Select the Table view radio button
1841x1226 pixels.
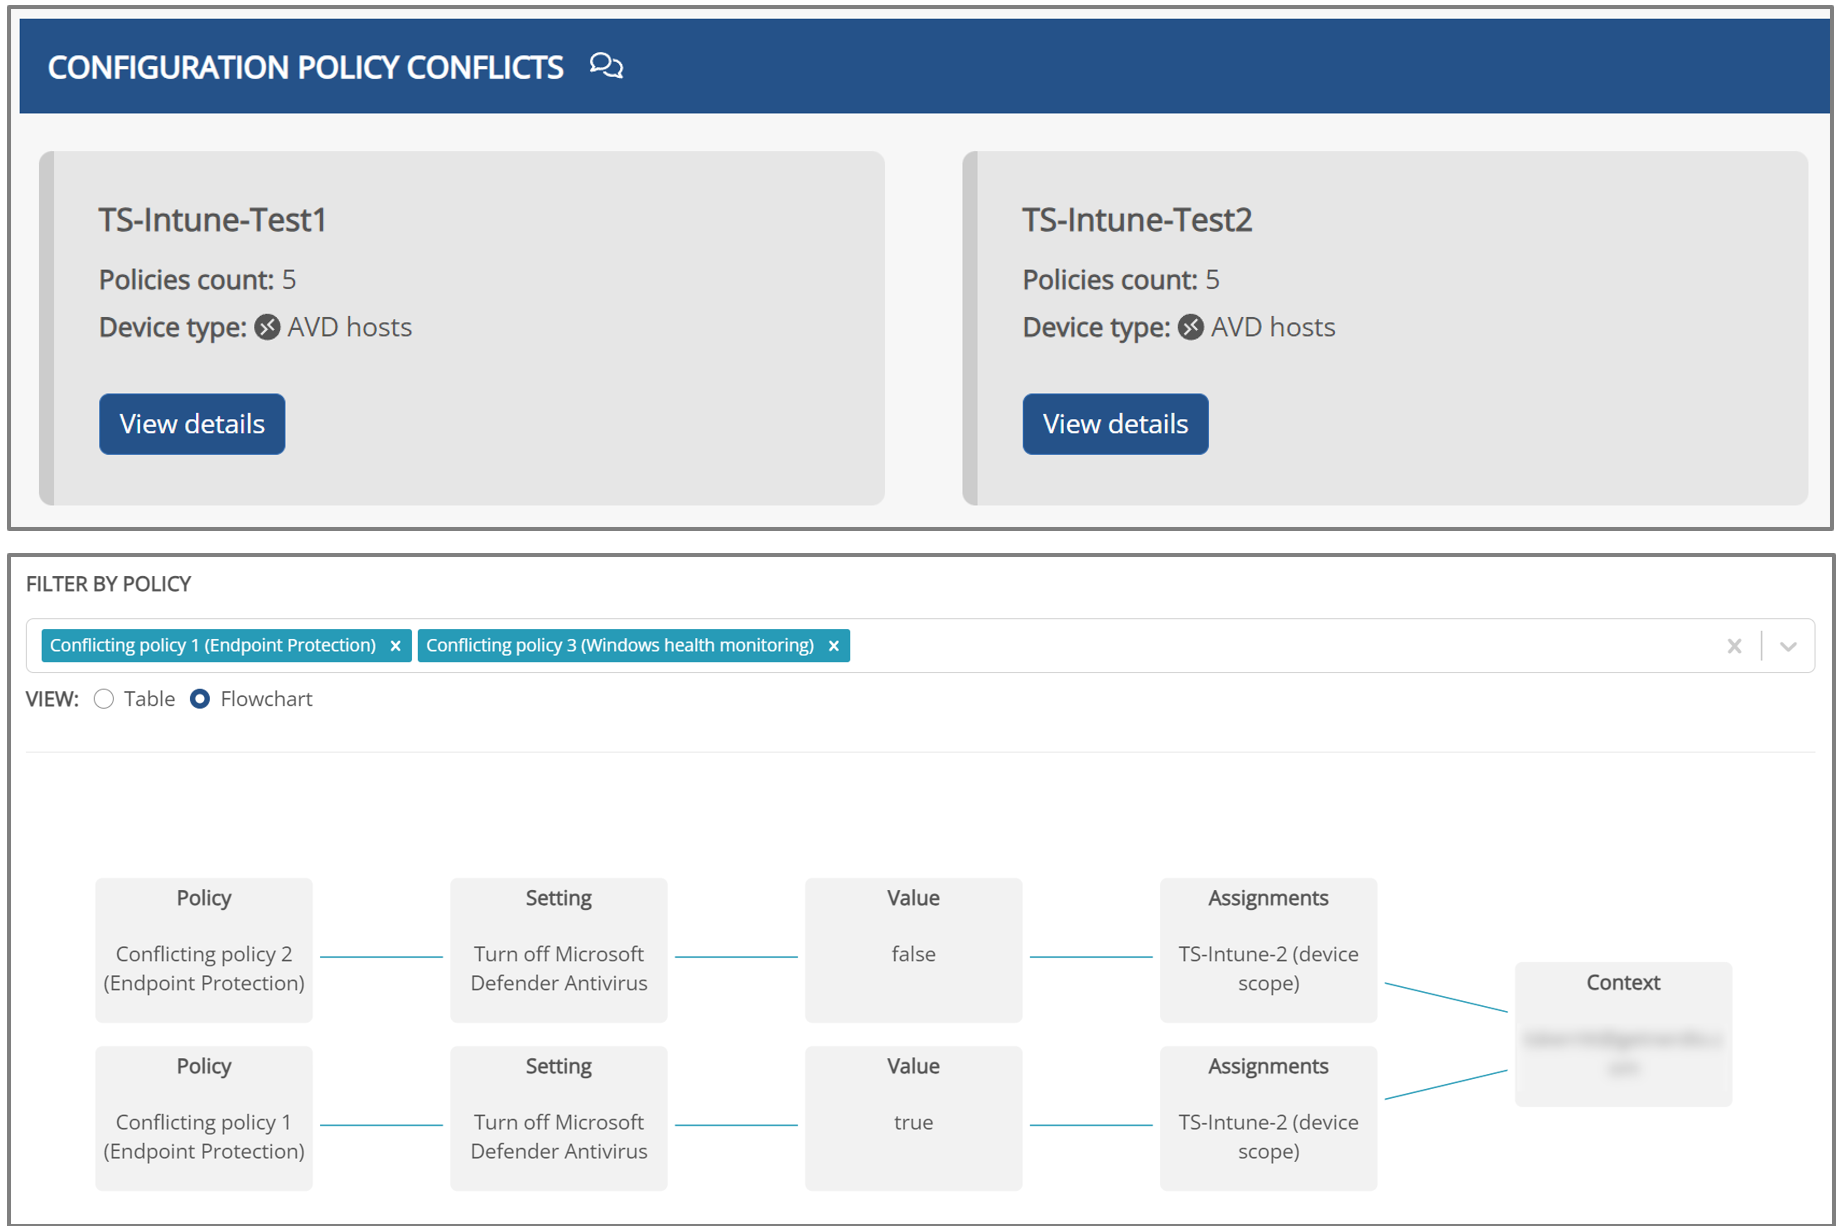coord(104,699)
